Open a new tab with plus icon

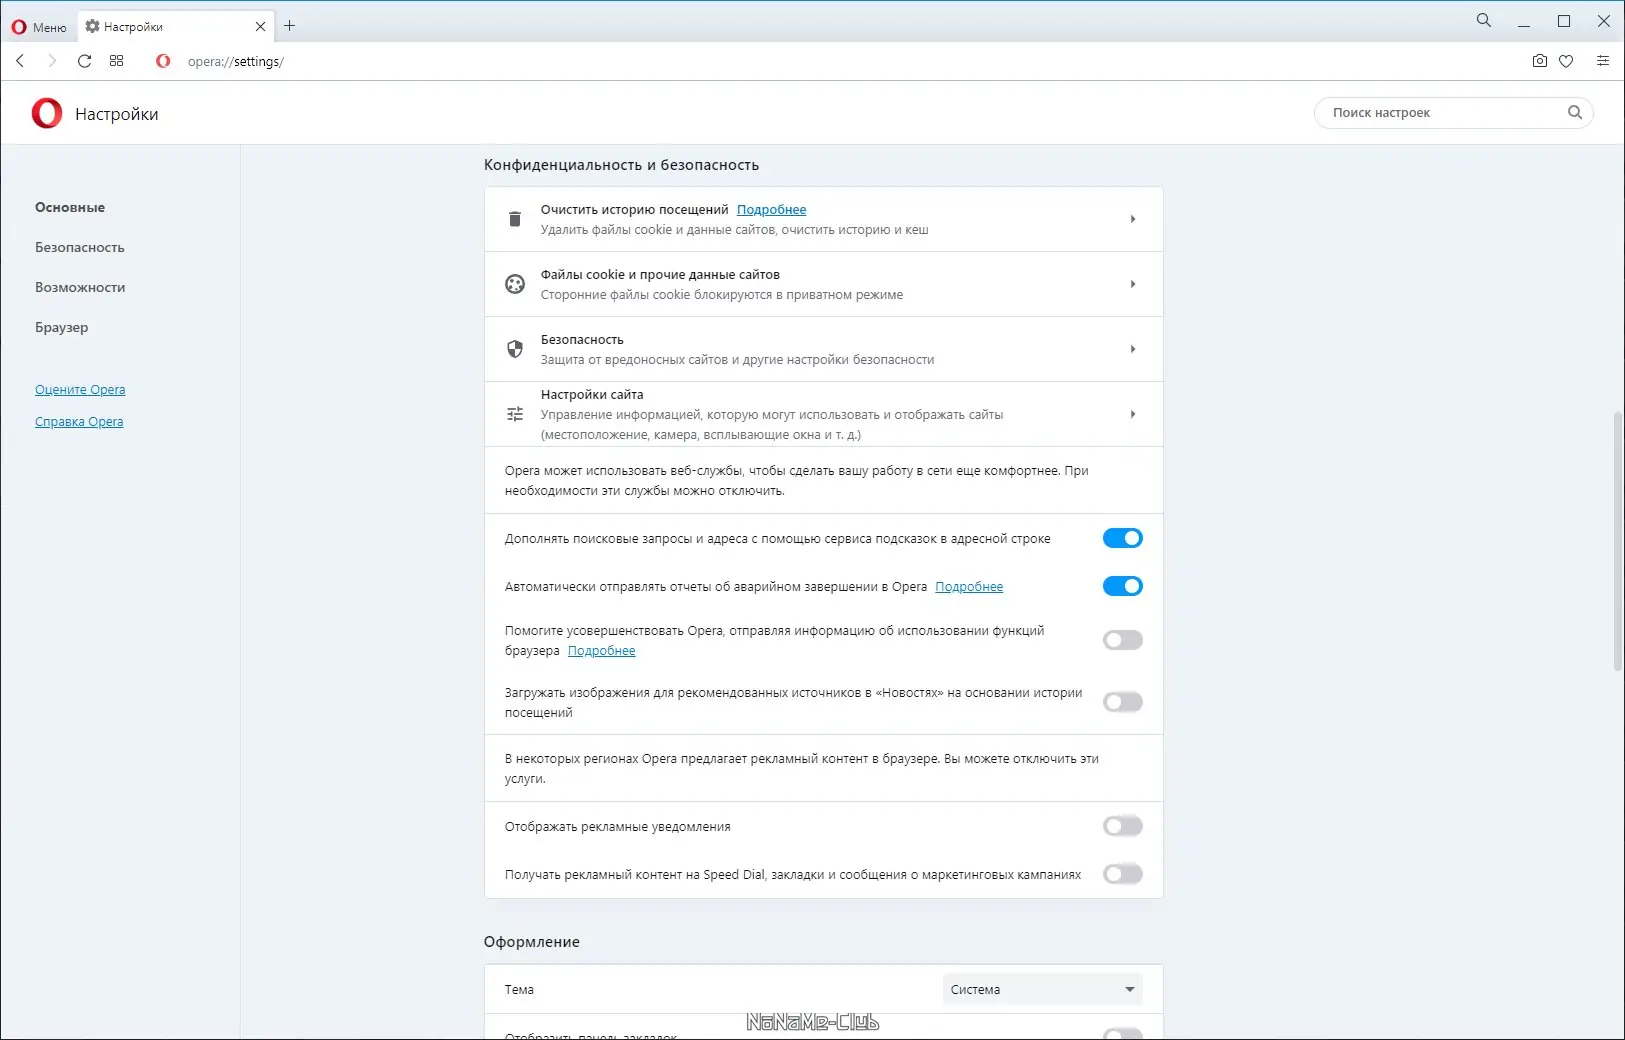290,26
